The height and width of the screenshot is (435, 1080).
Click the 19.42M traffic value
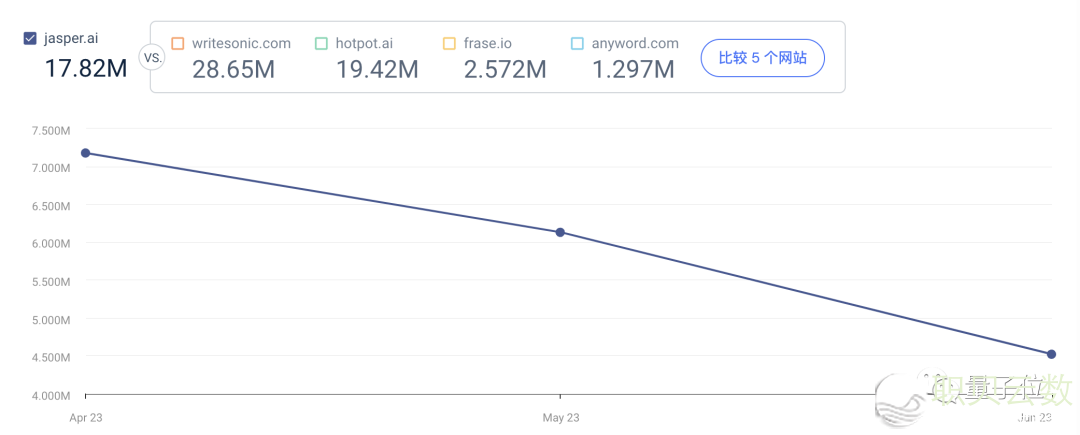[377, 70]
